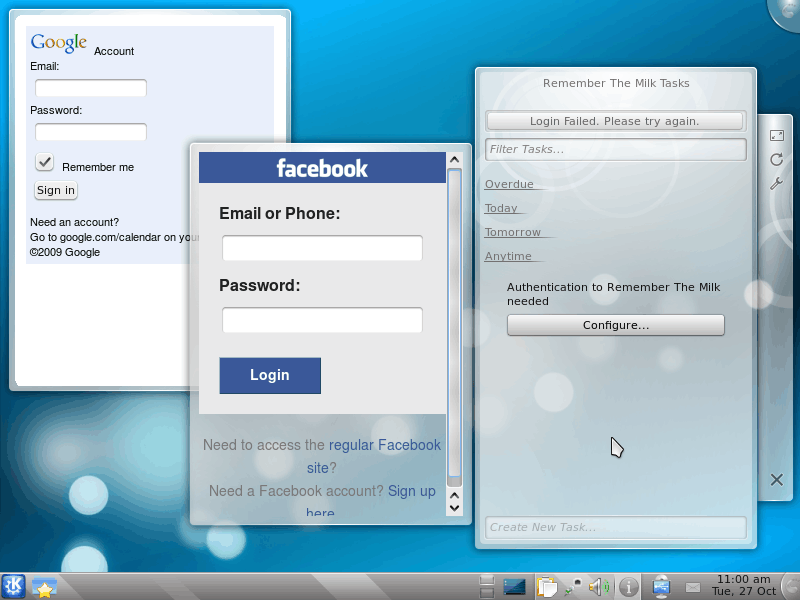The height and width of the screenshot is (600, 800).
Task: Open the desktop toolbox in the screen corner
Action: 786,11
